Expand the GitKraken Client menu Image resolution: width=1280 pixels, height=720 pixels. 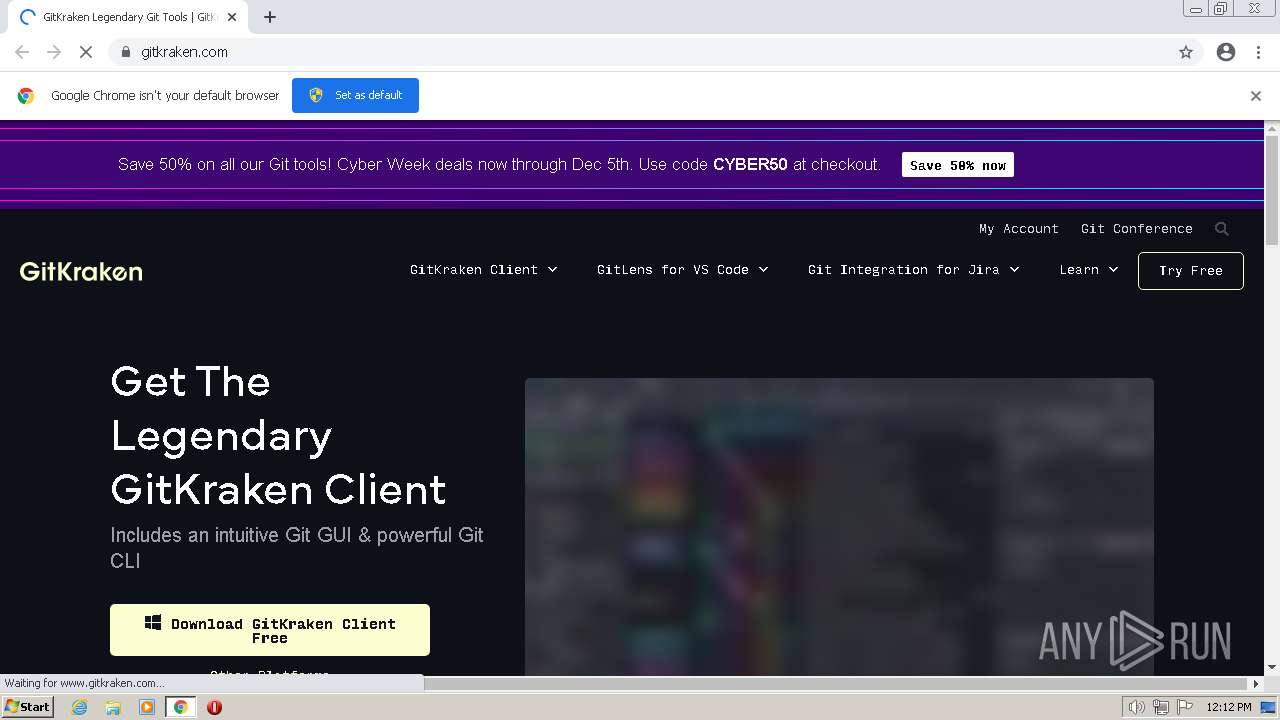click(x=484, y=270)
